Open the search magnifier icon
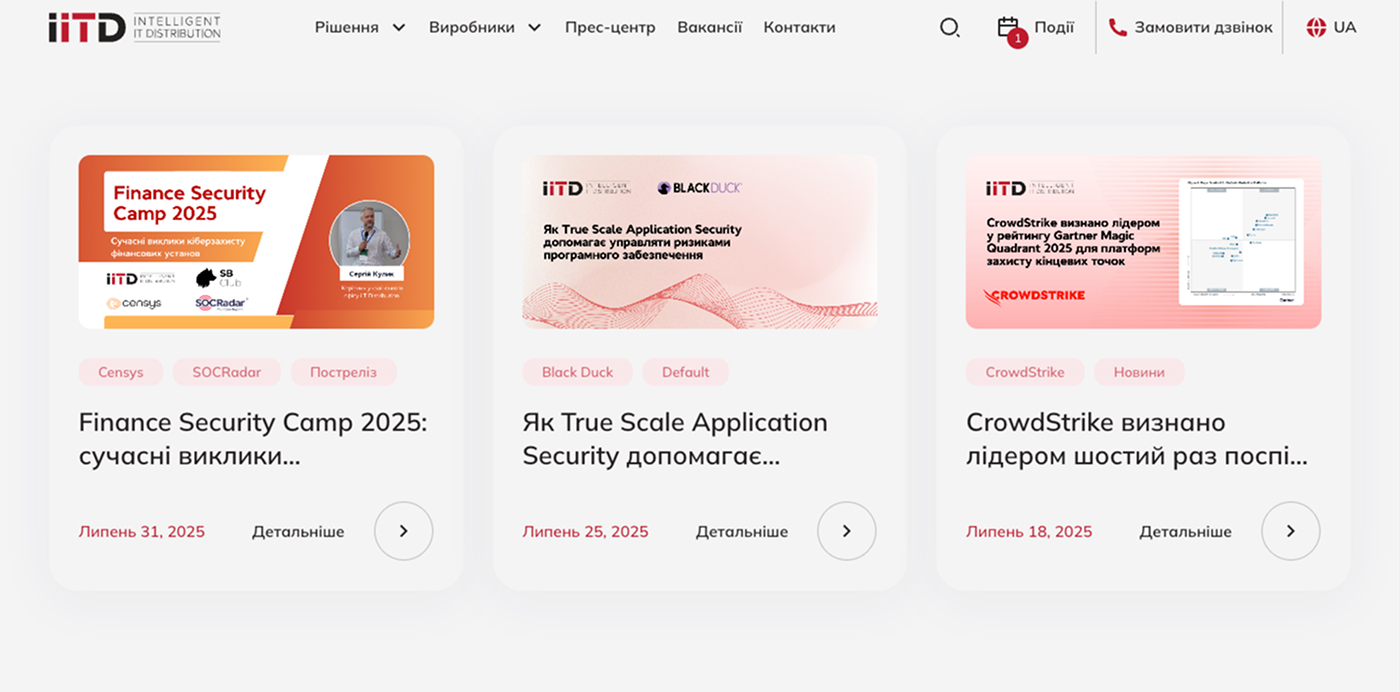The width and height of the screenshot is (1400, 692). point(949,28)
